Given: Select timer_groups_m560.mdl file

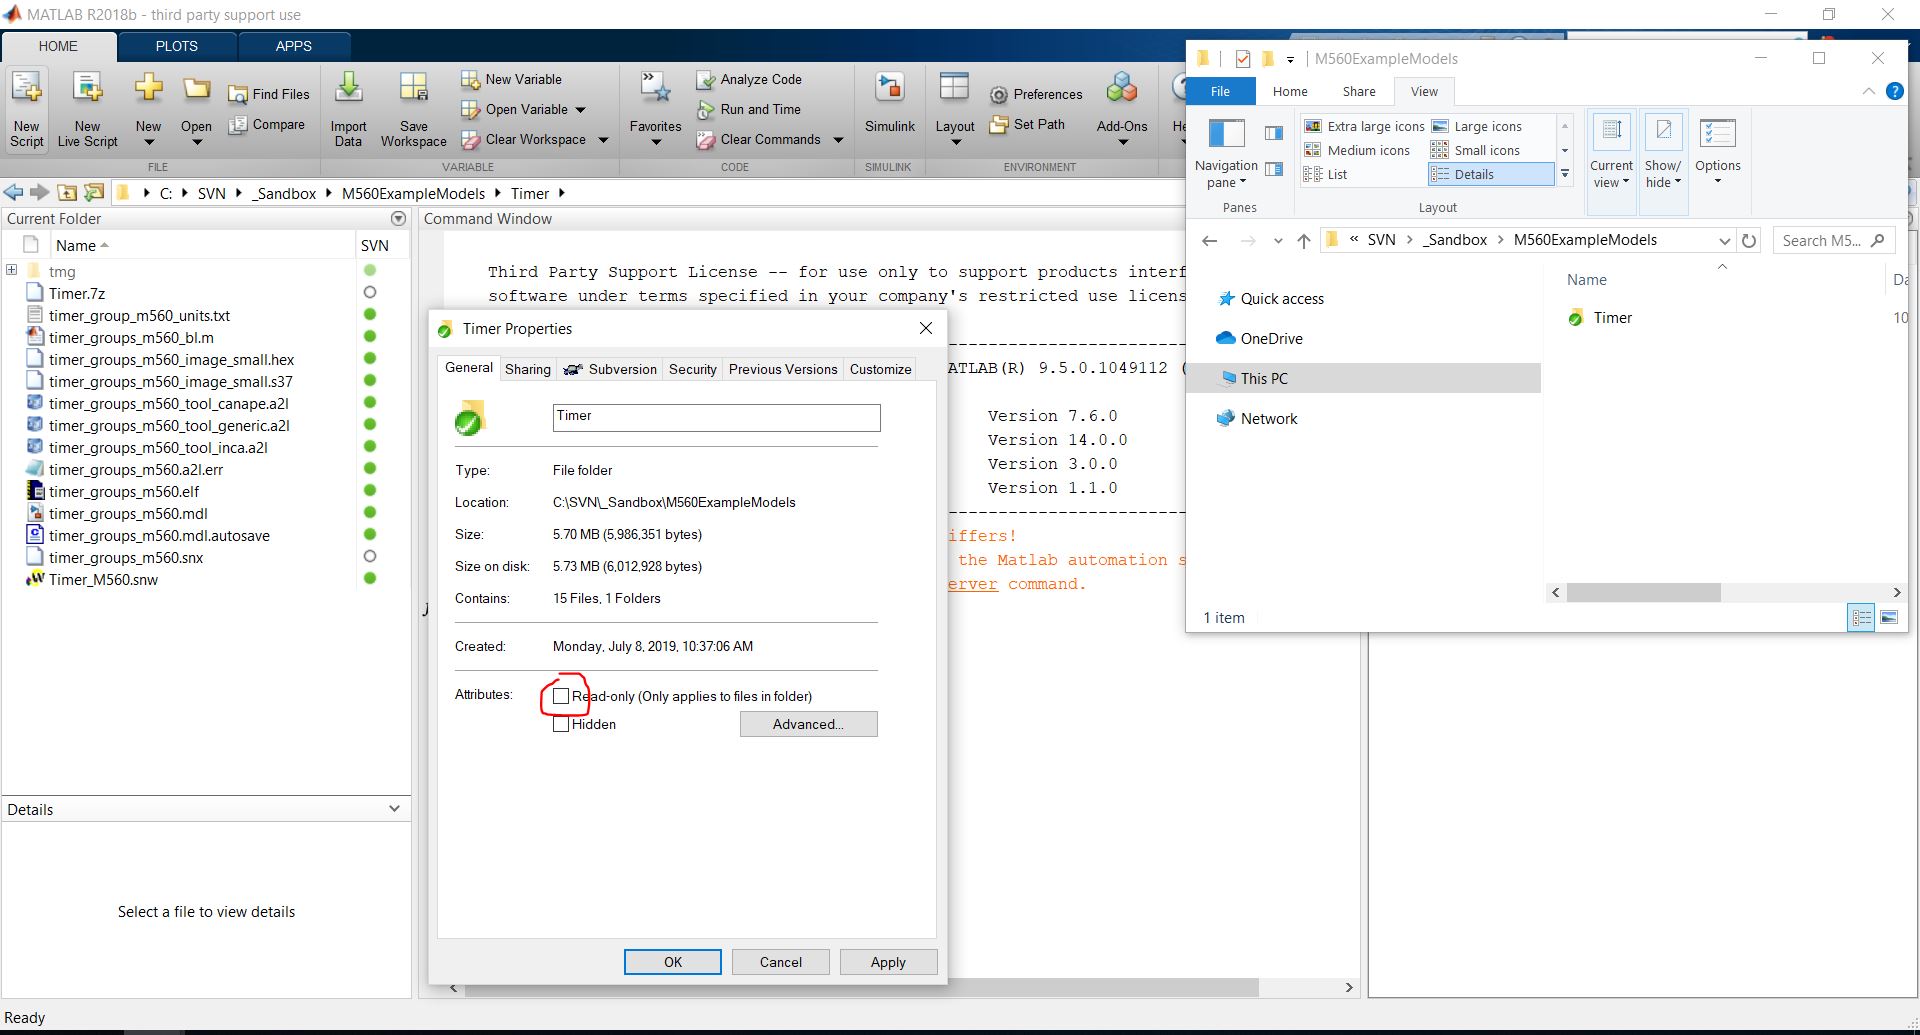Looking at the screenshot, I should click(128, 513).
